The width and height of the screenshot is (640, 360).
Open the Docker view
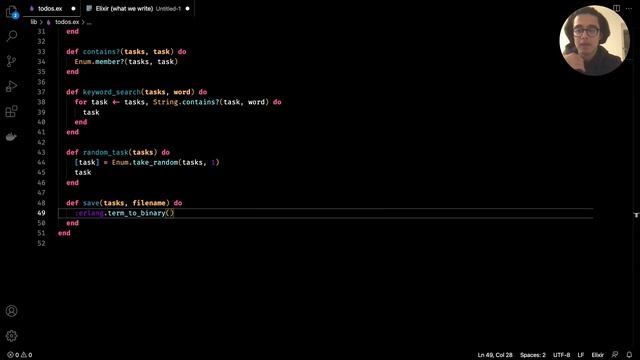tap(11, 136)
